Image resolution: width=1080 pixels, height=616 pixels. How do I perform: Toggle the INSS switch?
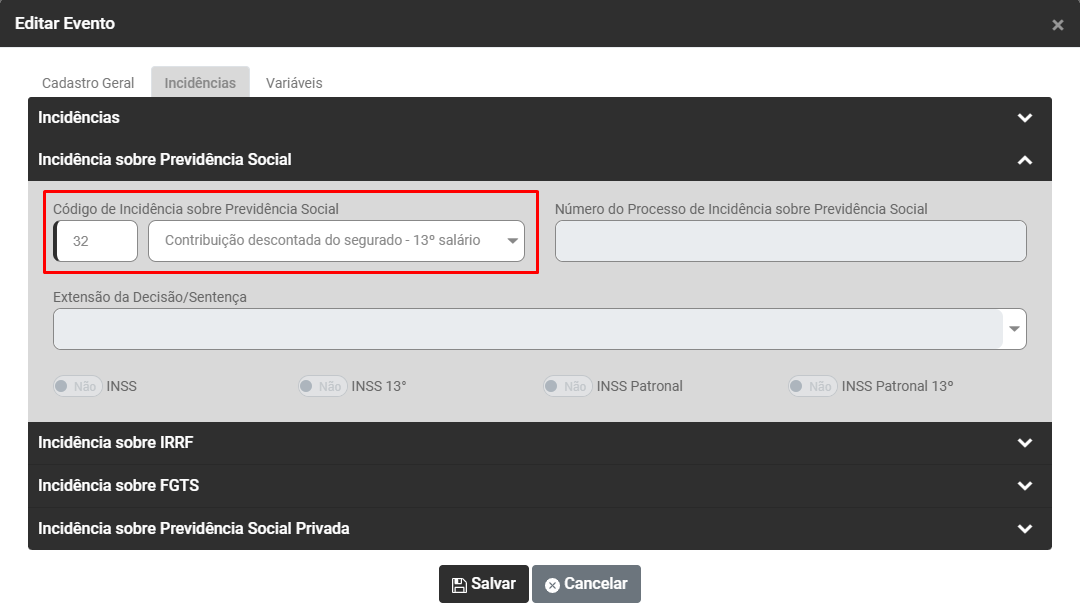click(78, 386)
